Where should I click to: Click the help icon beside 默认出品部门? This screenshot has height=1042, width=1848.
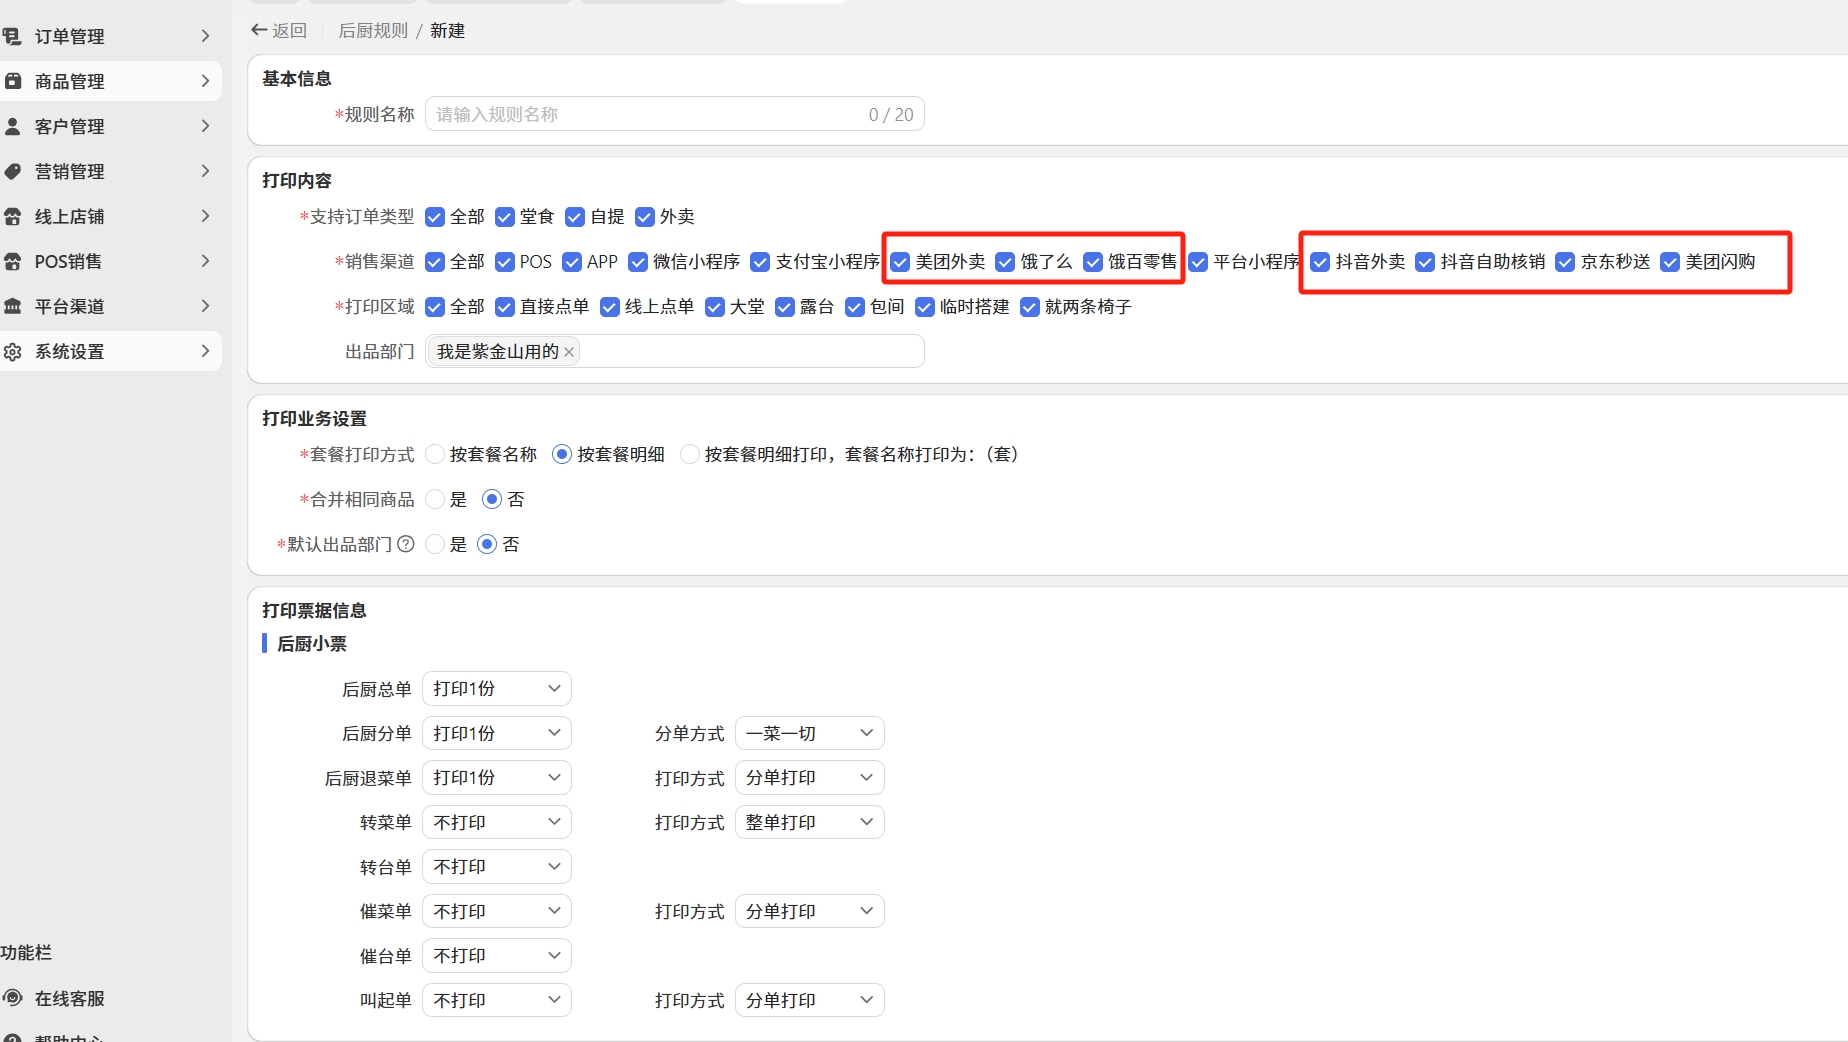point(405,544)
